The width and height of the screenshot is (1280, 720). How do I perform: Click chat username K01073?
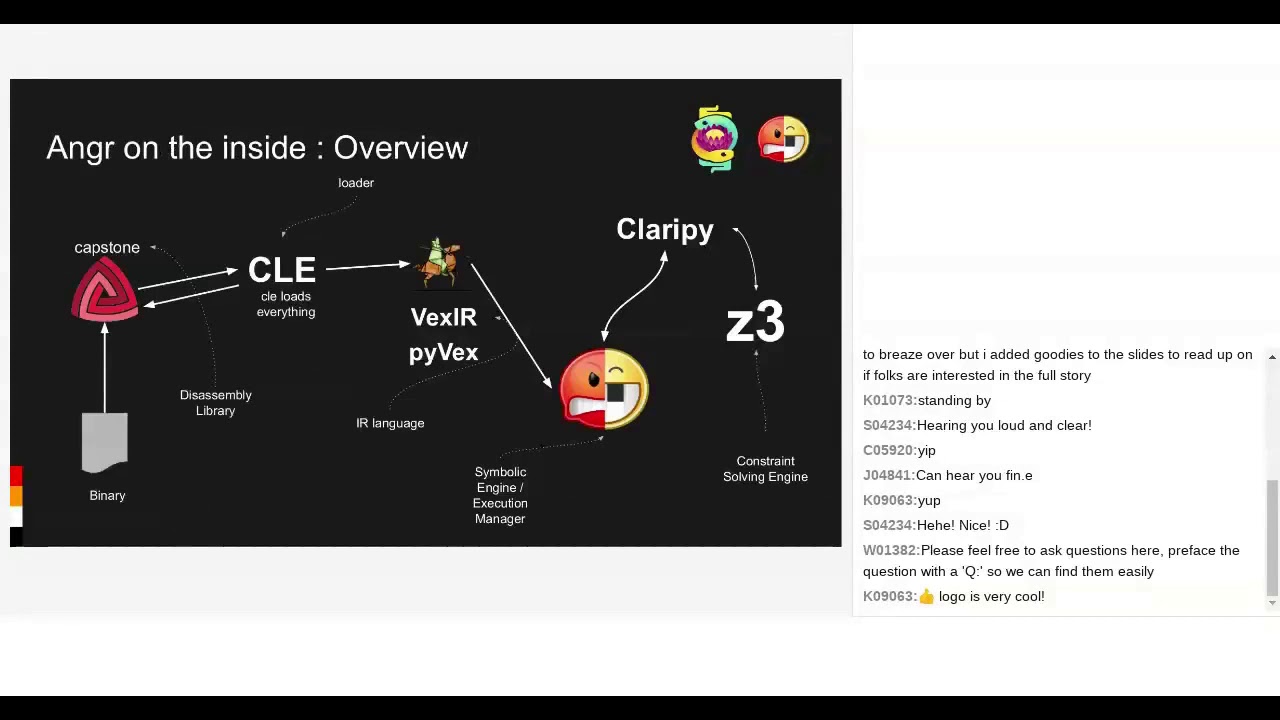pos(890,400)
